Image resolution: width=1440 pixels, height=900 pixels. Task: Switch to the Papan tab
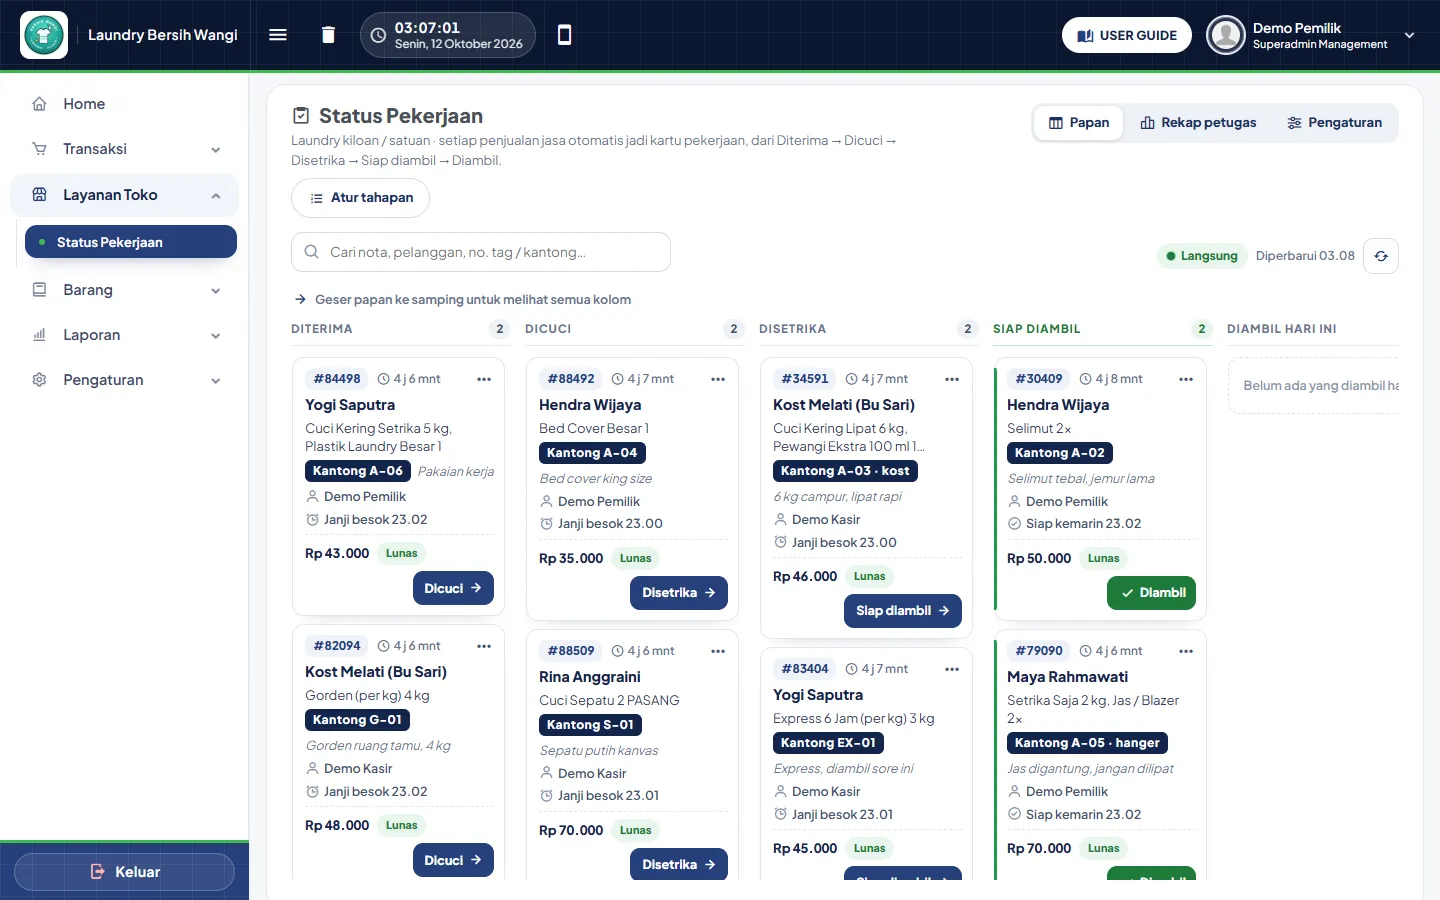click(1079, 123)
